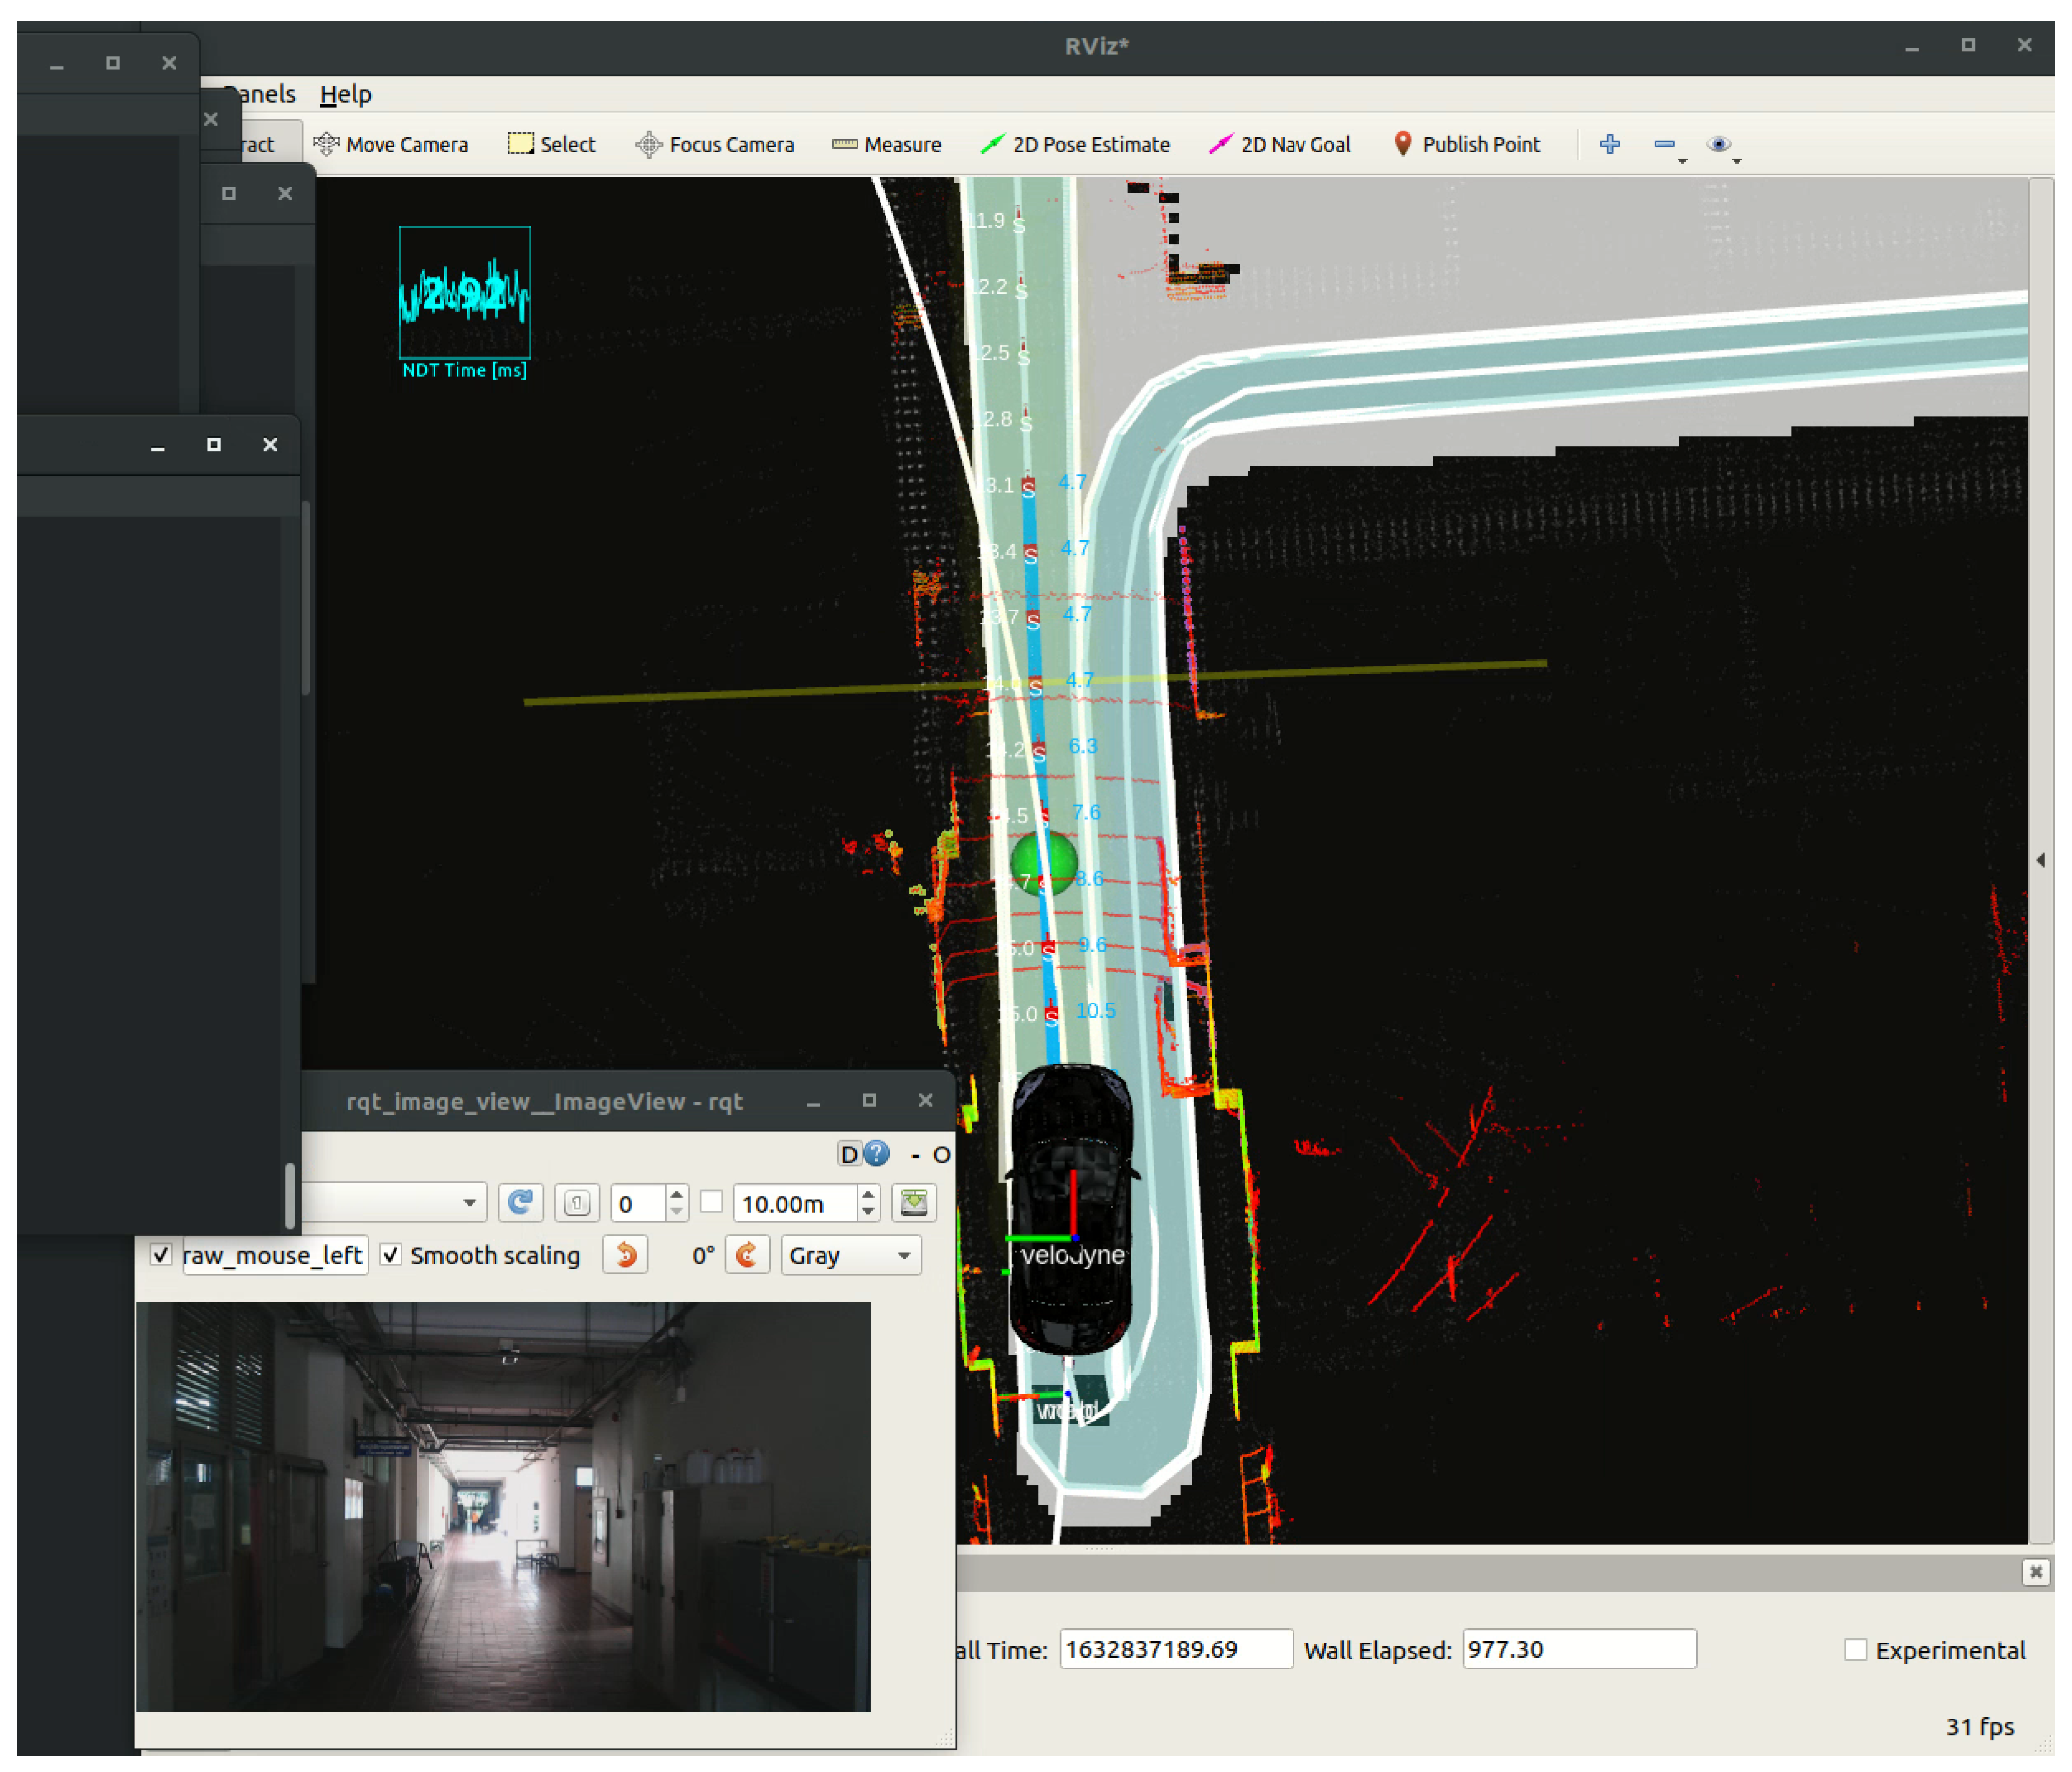Save image with green download icon
The image size is (2072, 1772).
point(914,1202)
